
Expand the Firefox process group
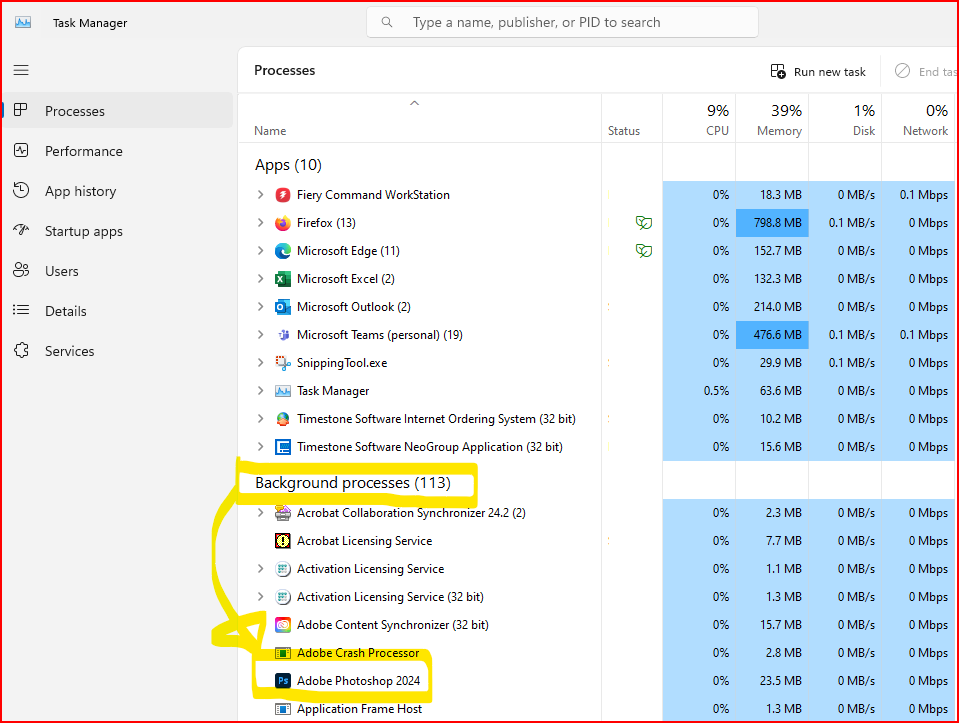pos(261,223)
